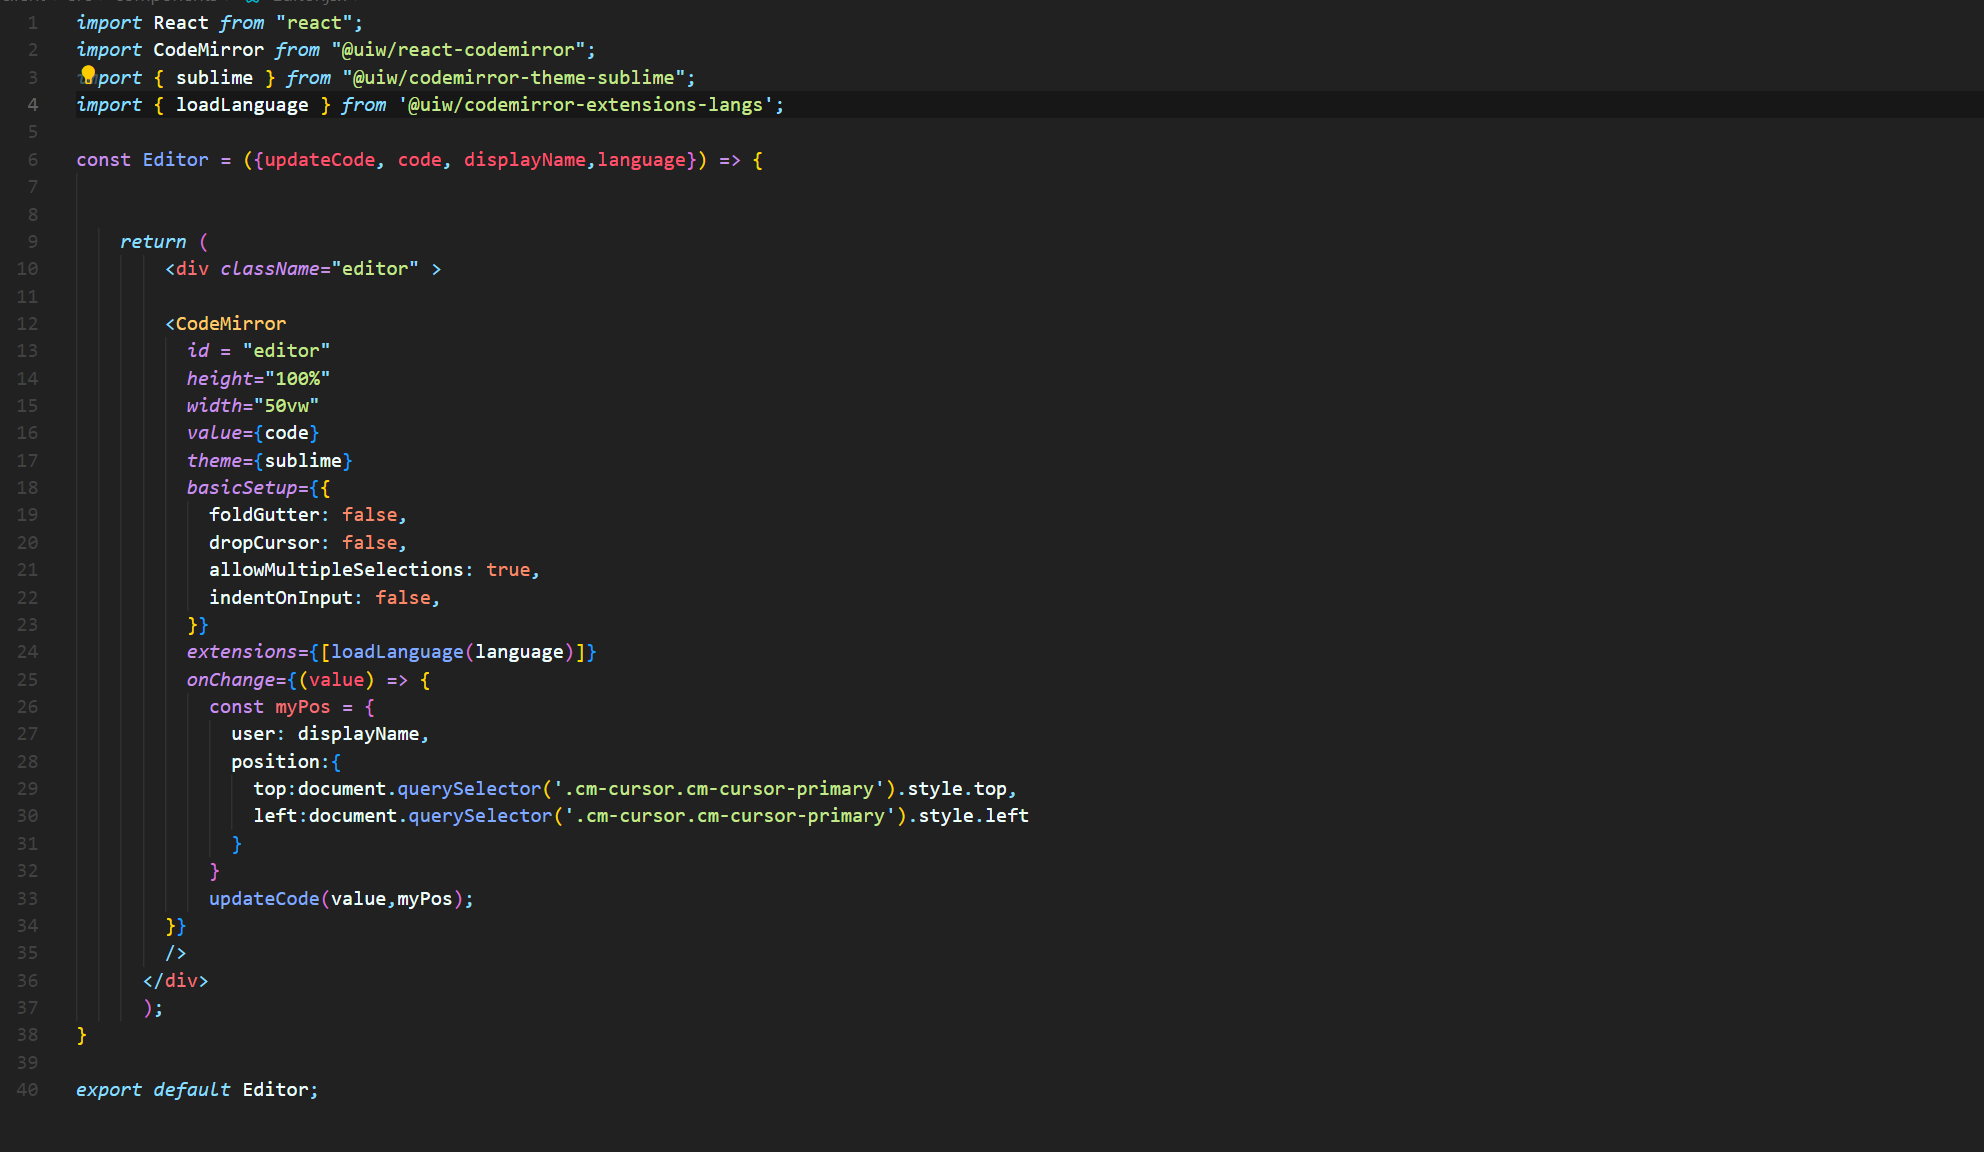1984x1152 pixels.
Task: Click the yellow lightbulb quick-fix icon
Action: click(x=88, y=74)
